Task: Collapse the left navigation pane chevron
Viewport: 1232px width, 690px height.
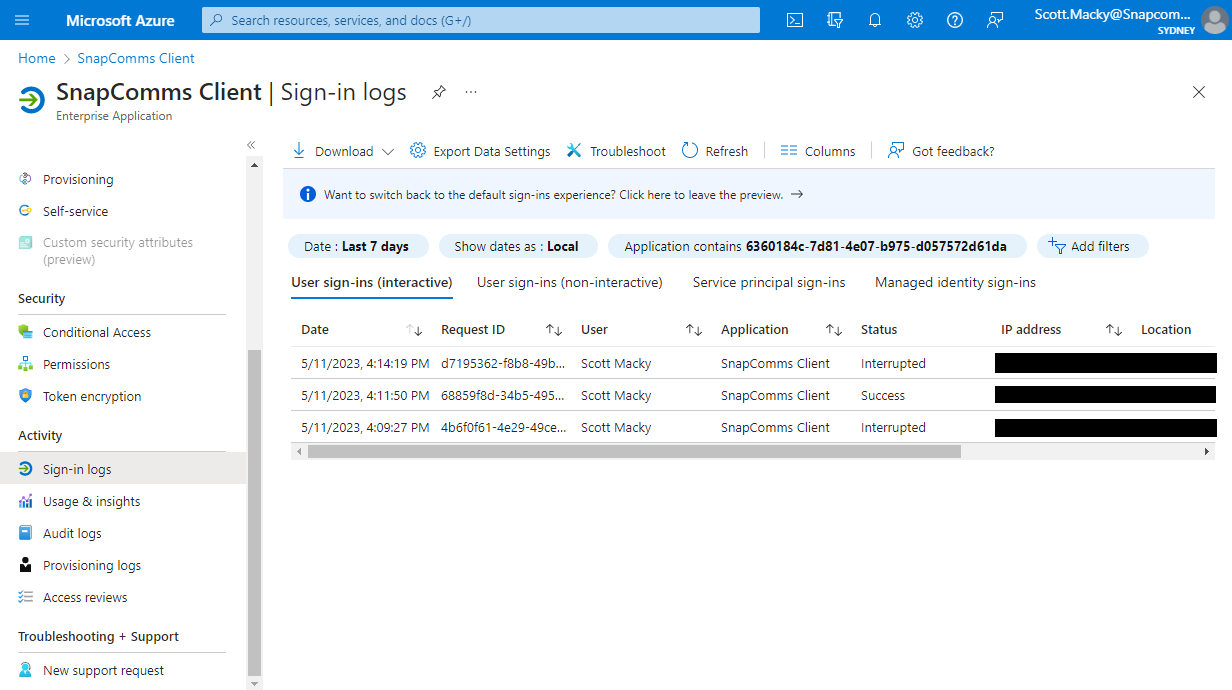Action: coord(252,144)
